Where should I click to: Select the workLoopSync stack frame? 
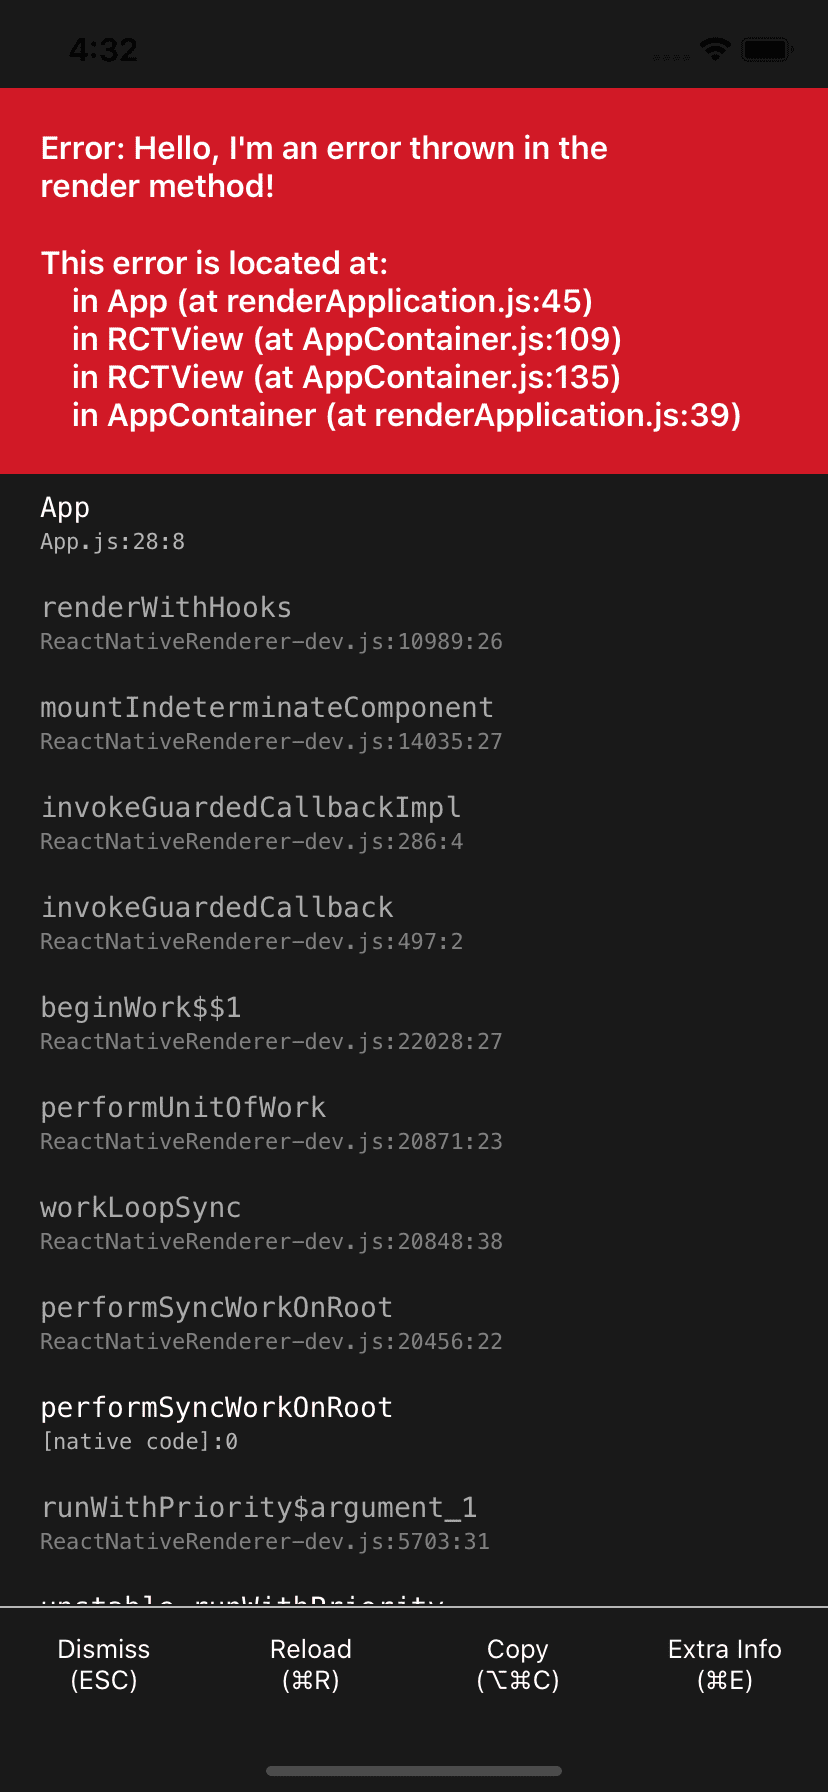coord(270,1223)
